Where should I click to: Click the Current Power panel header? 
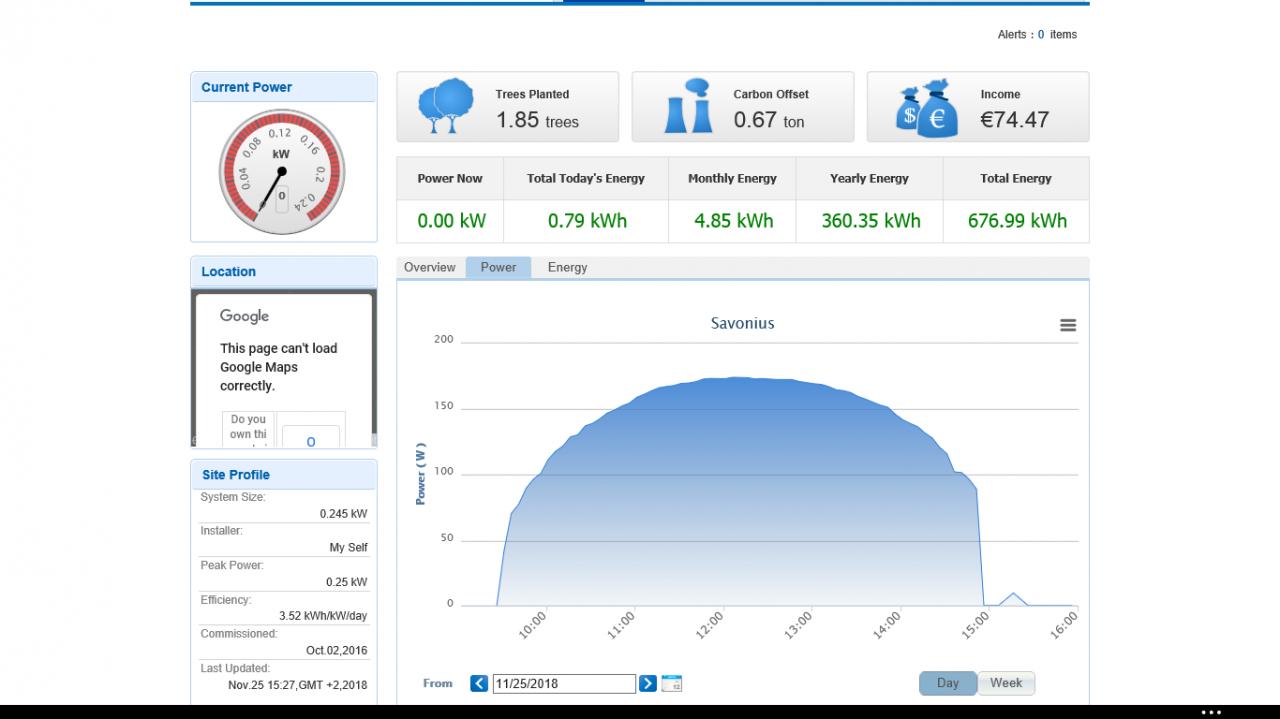(284, 87)
